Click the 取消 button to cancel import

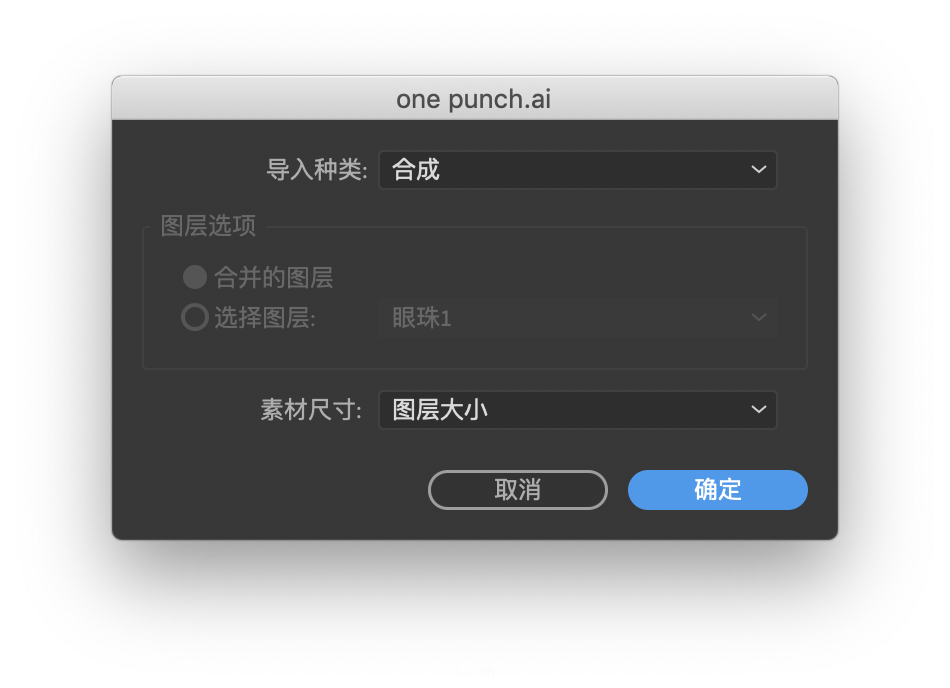tap(517, 489)
